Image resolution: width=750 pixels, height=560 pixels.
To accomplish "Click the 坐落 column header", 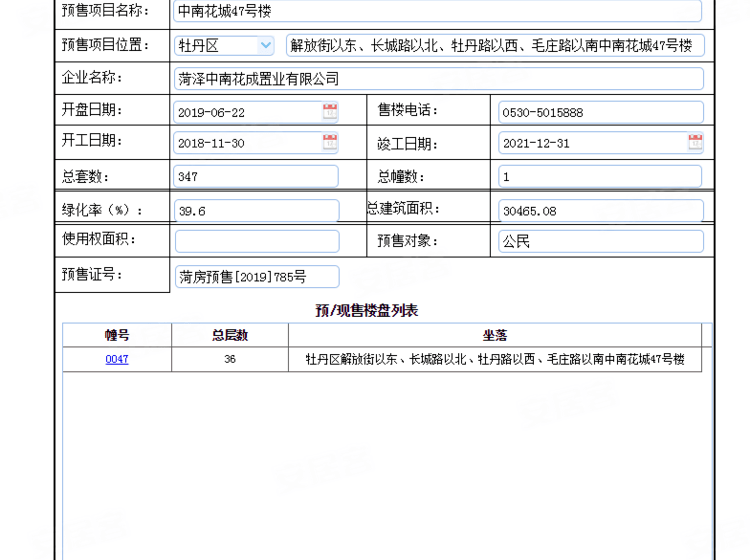I will click(494, 335).
